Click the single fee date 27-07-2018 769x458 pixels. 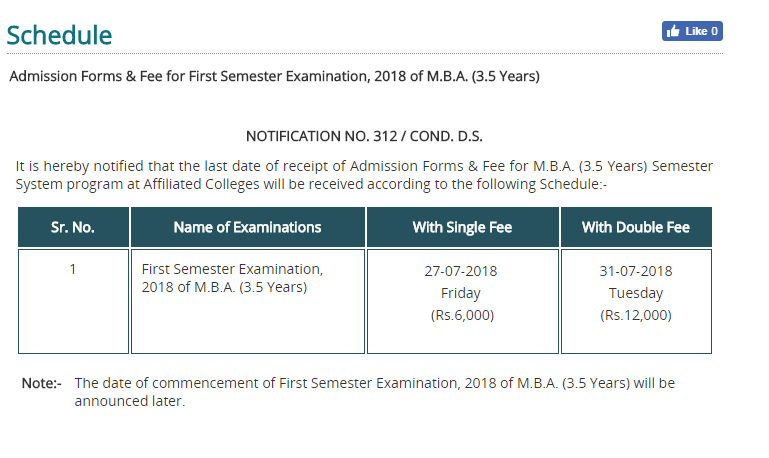tap(461, 271)
